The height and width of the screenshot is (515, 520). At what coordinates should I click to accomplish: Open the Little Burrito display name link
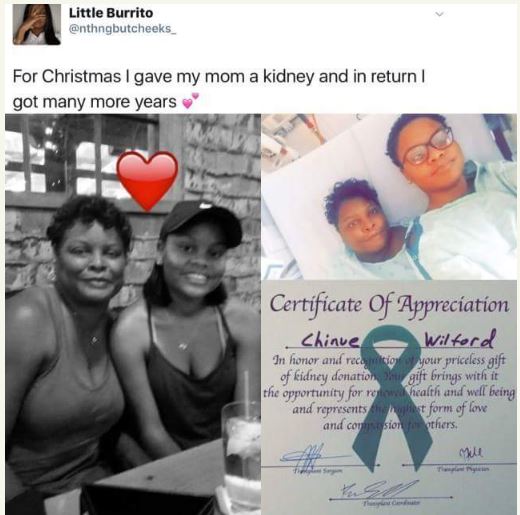tap(111, 13)
